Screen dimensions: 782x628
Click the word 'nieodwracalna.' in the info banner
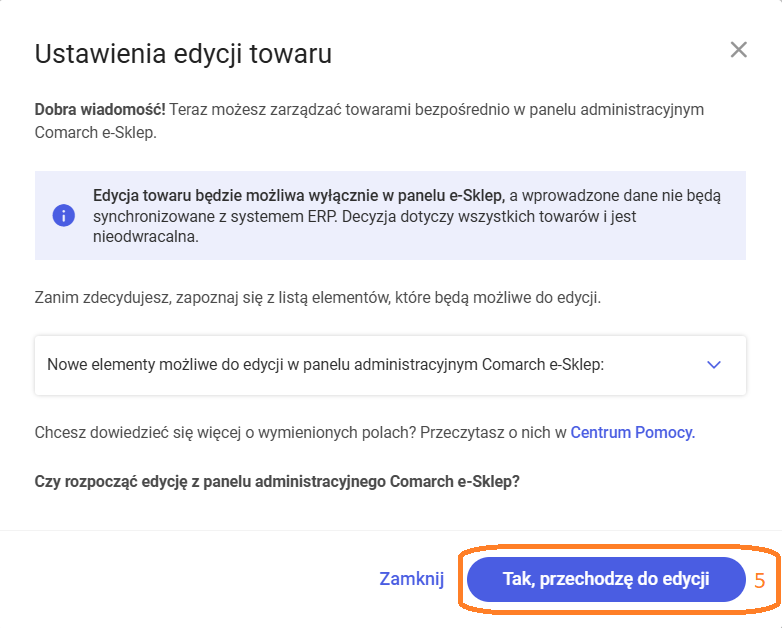tap(146, 237)
